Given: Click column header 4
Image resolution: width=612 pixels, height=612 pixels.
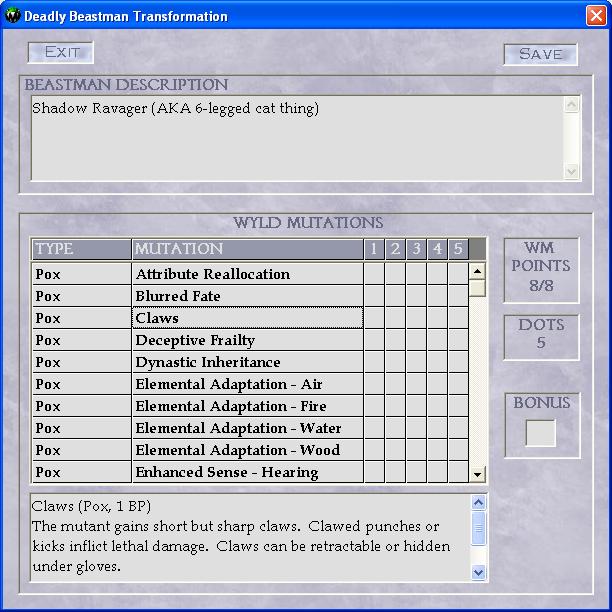Looking at the screenshot, I should 437,249.
